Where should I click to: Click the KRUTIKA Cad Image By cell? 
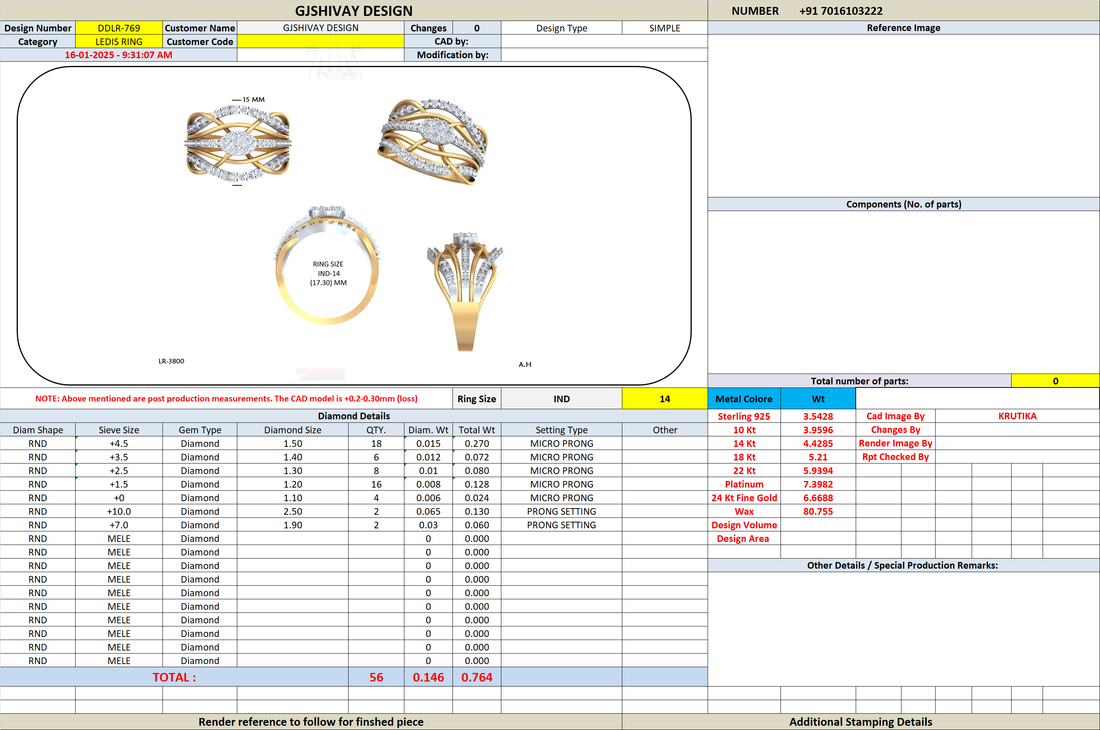[1017, 416]
